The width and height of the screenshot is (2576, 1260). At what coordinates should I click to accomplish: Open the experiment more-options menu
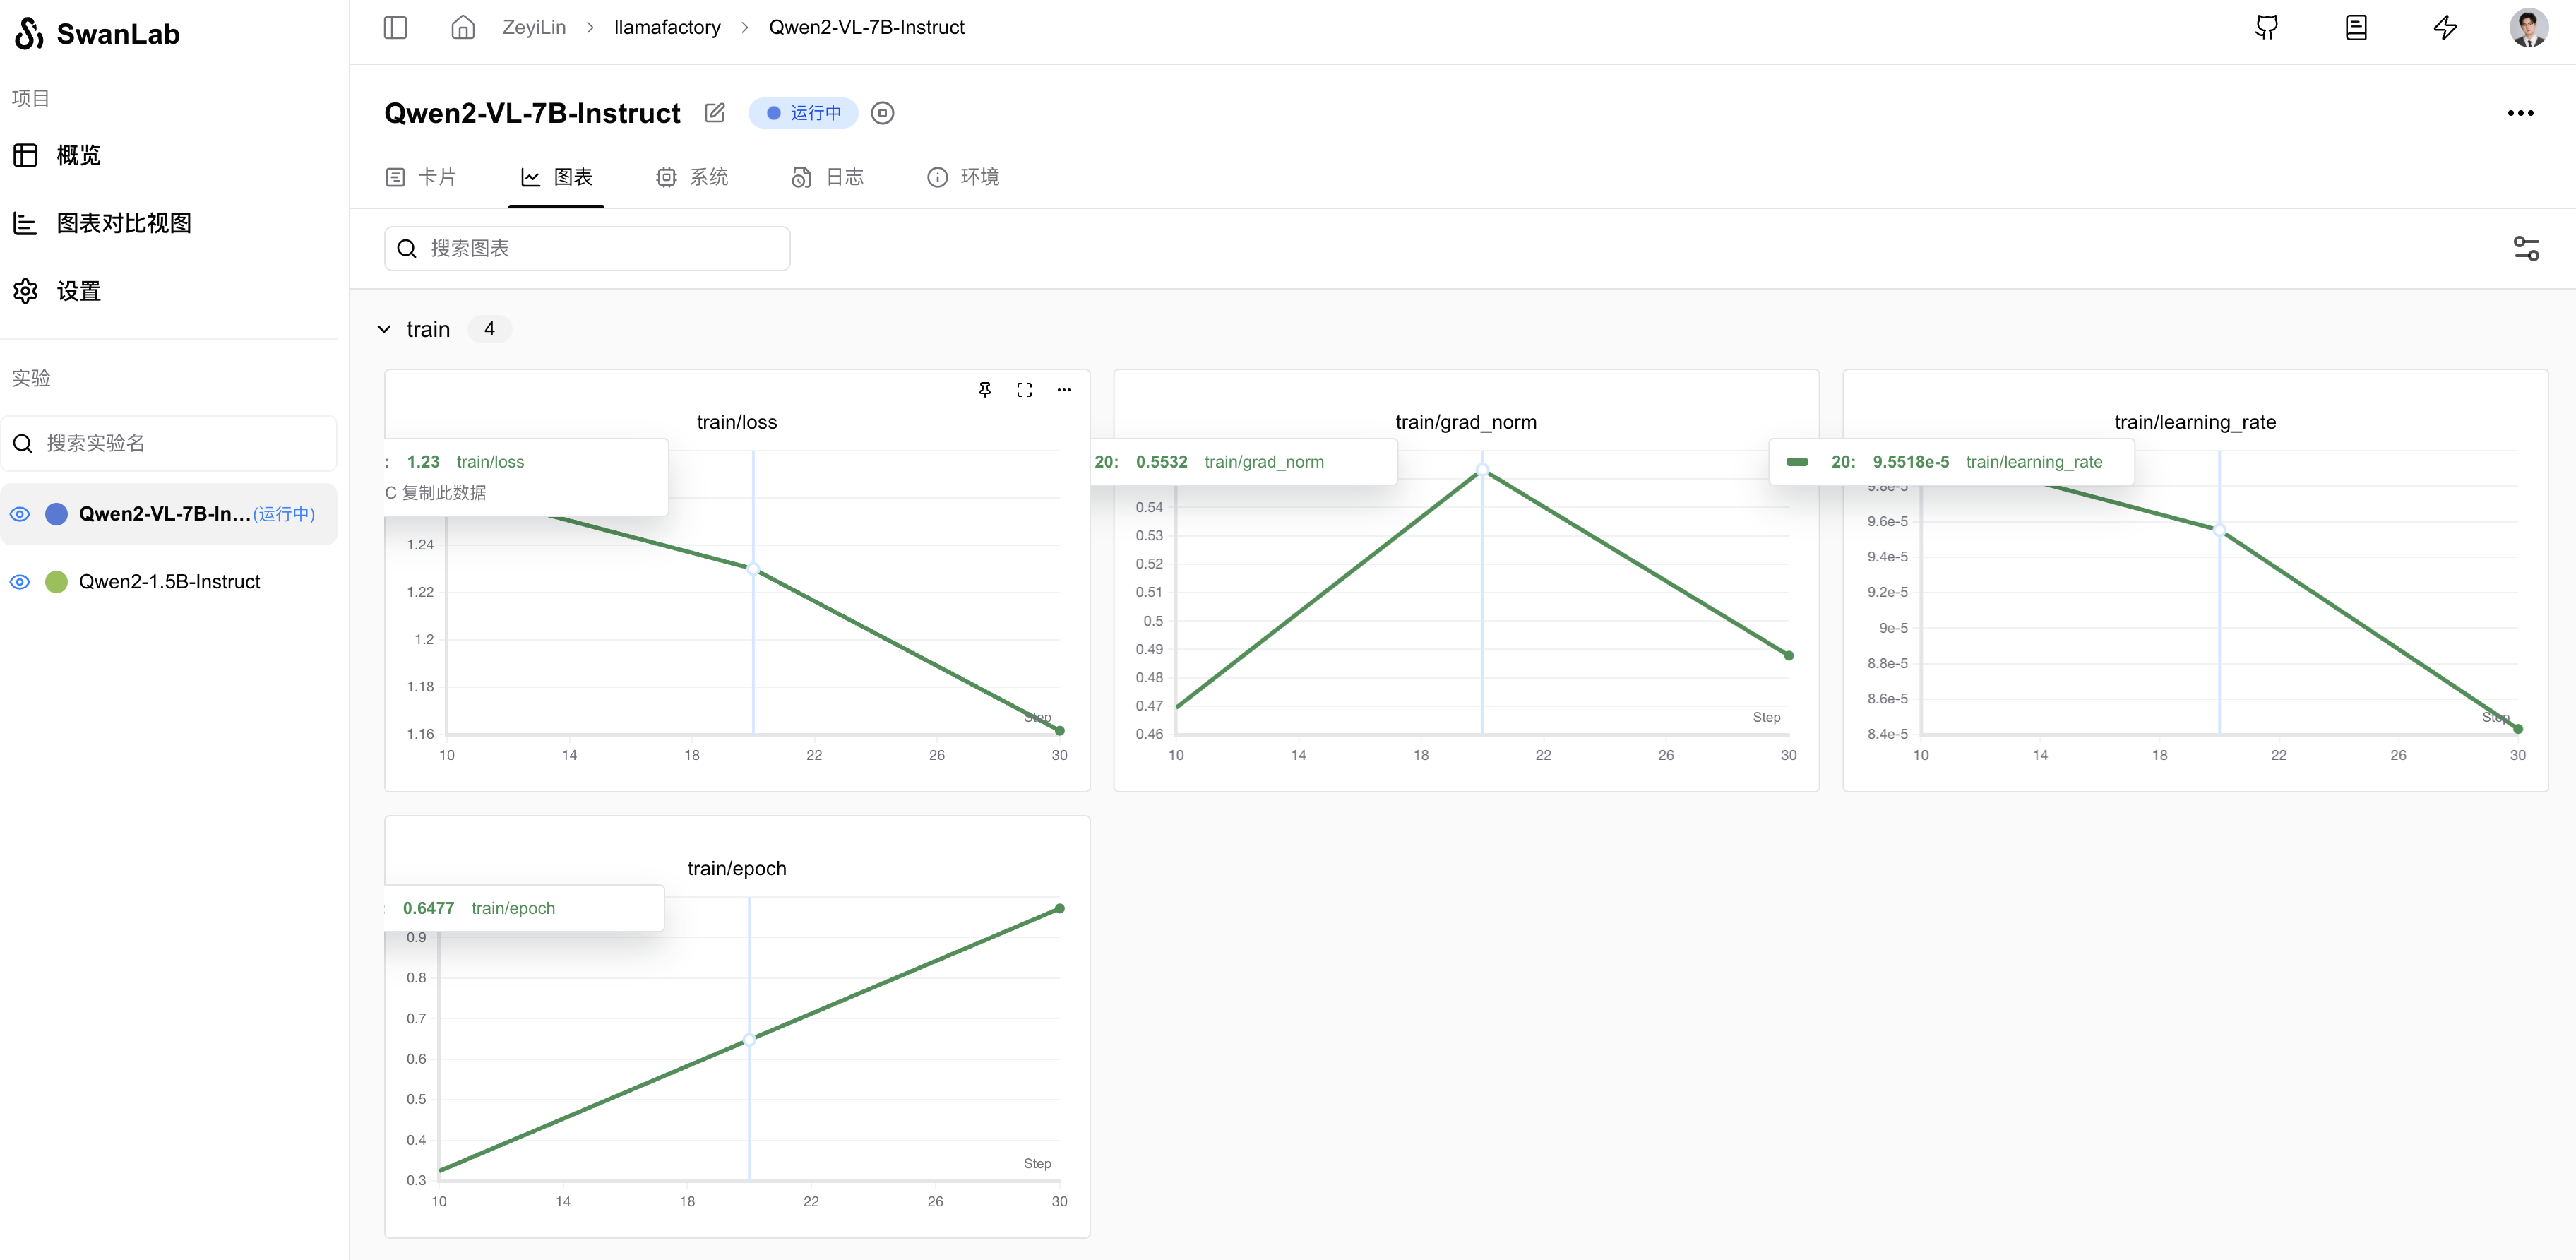[2520, 113]
